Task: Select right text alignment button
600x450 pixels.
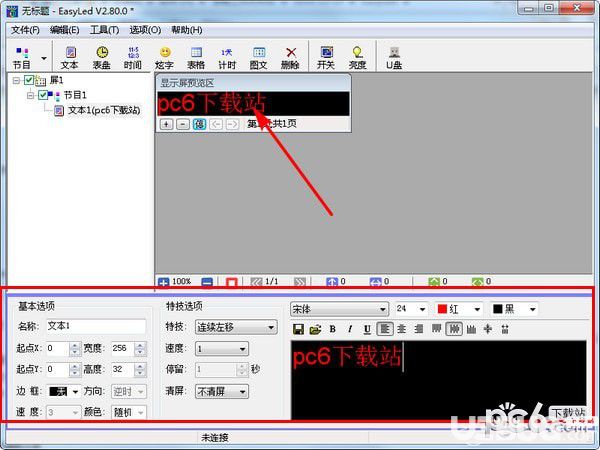Action: tap(419, 329)
